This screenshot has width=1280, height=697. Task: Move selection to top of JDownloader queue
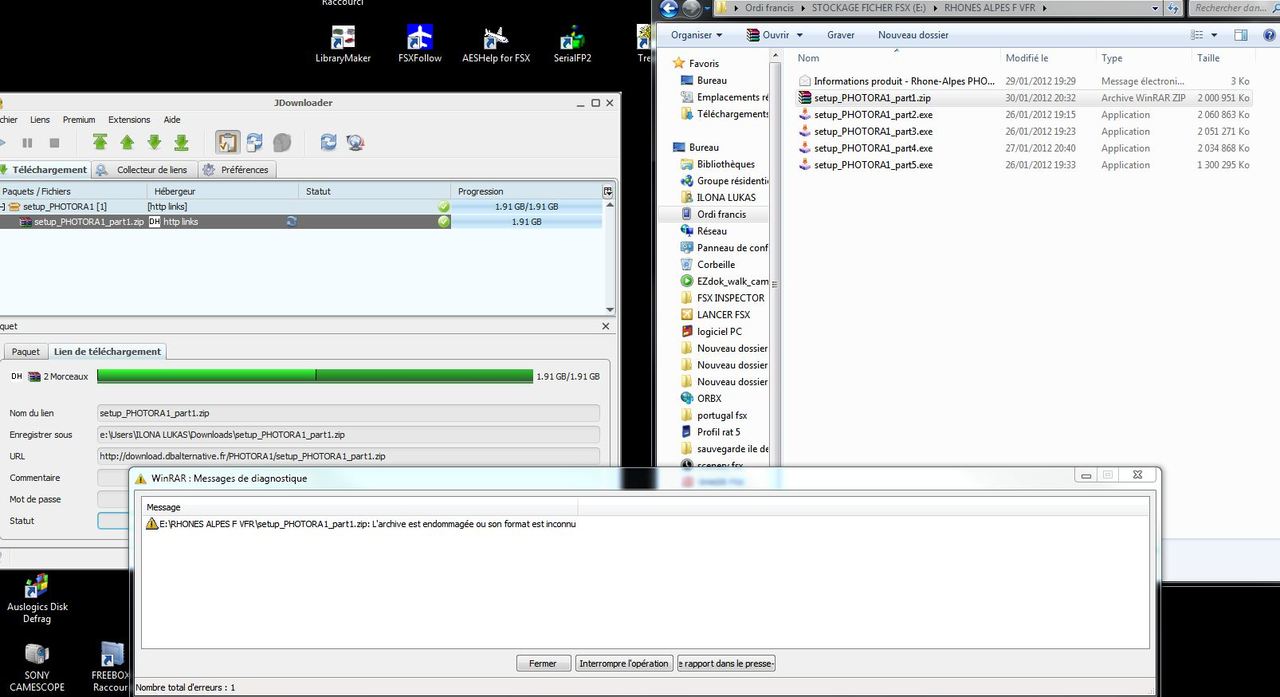pyautogui.click(x=100, y=142)
